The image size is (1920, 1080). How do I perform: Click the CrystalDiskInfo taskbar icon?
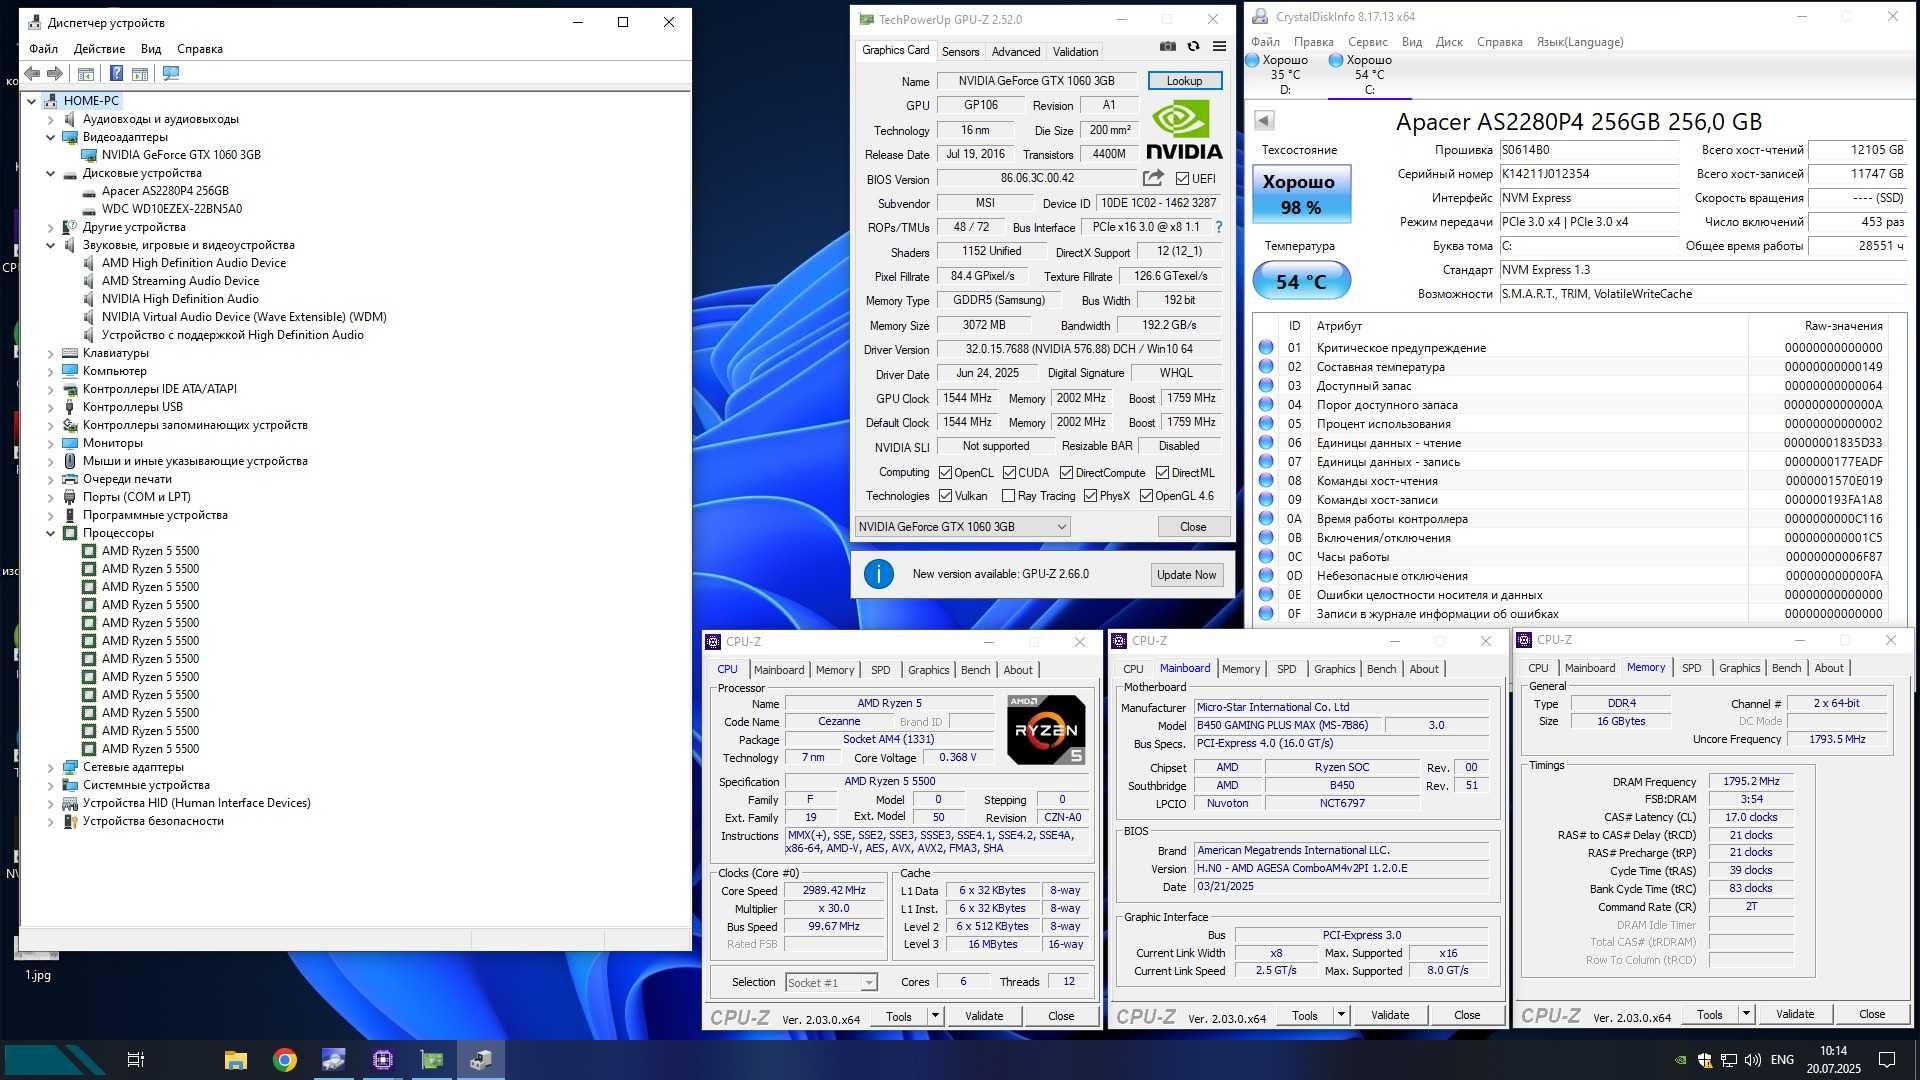pyautogui.click(x=334, y=1060)
